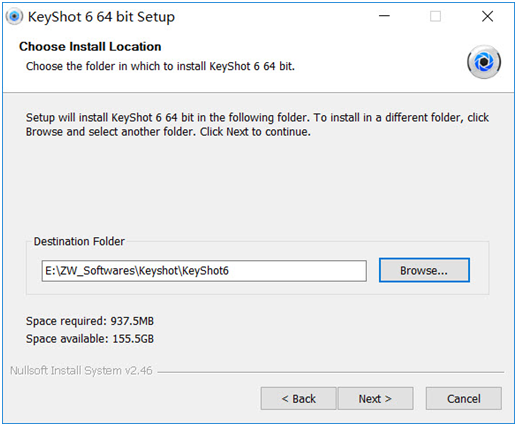The width and height of the screenshot is (517, 426).
Task: Click the 'Choose the folder in which to install' subtitle
Action: click(160, 66)
